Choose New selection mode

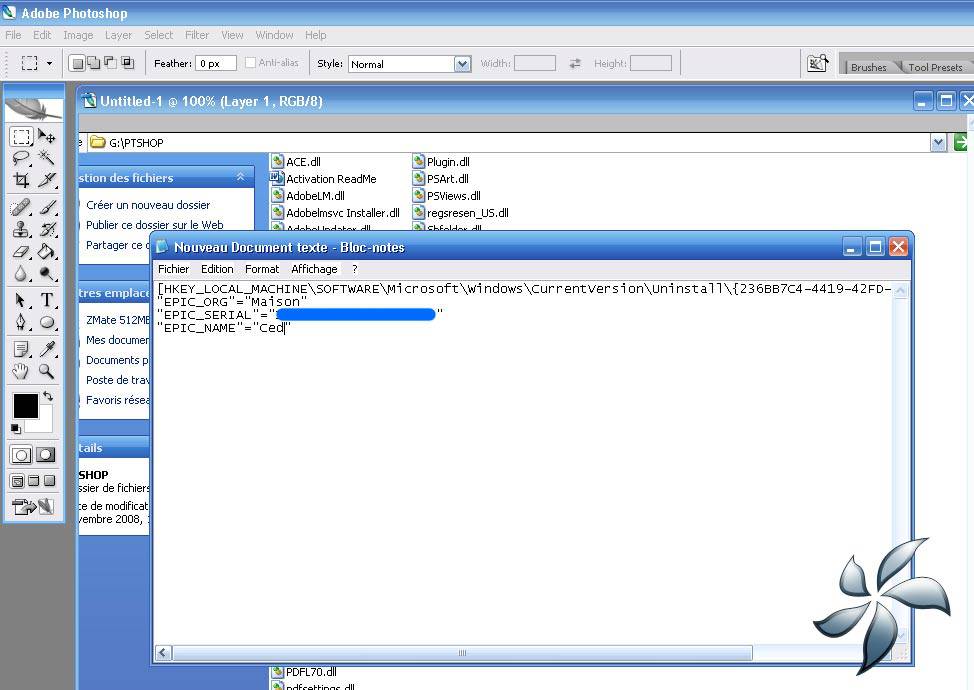(x=77, y=63)
